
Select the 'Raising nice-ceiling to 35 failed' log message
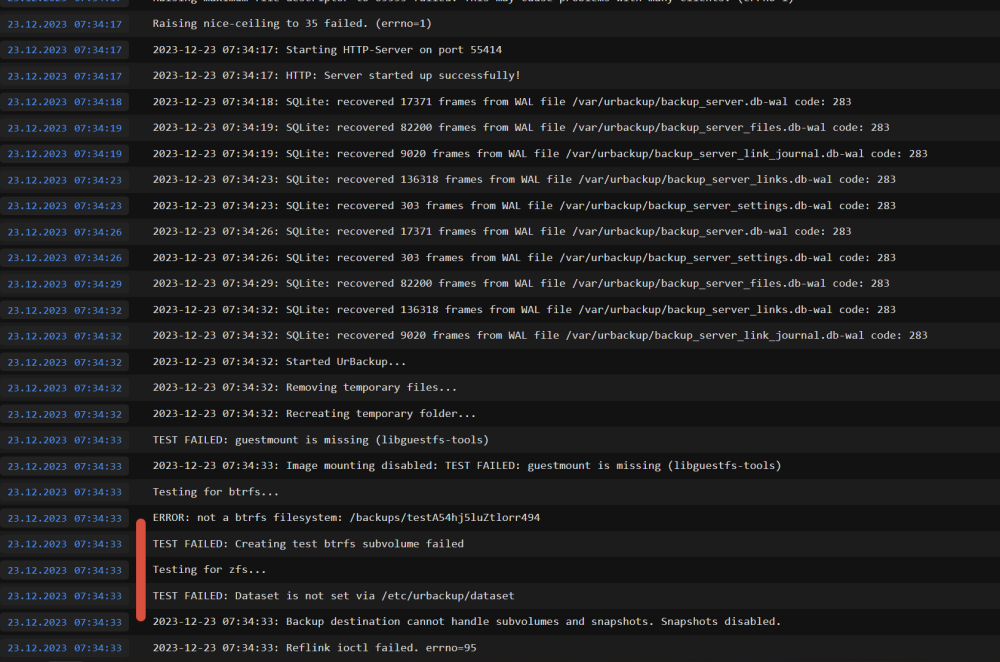(x=291, y=24)
